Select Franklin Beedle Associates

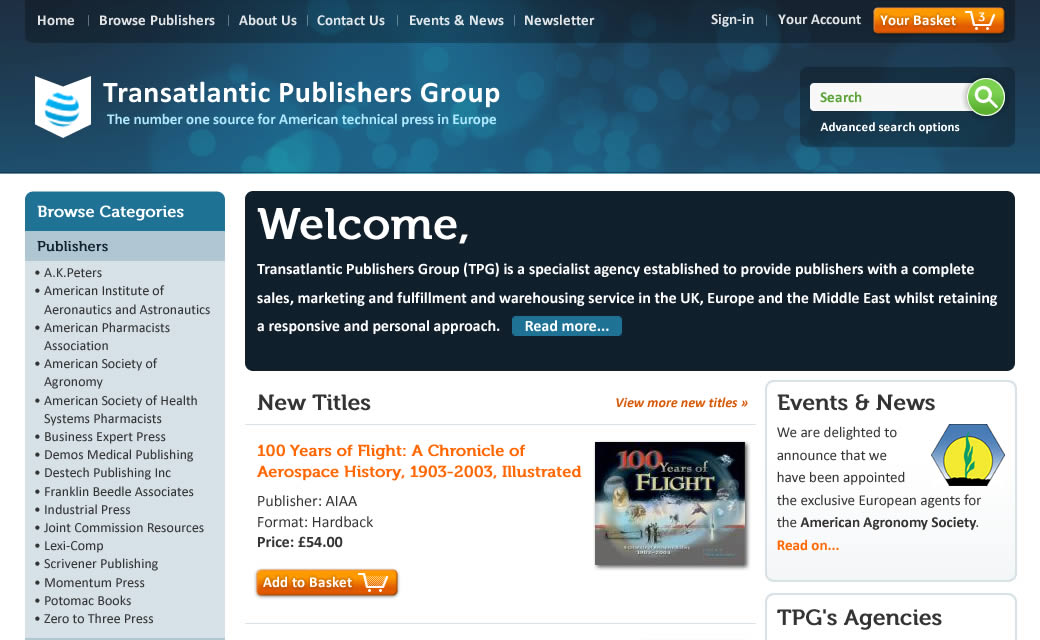pos(119,491)
